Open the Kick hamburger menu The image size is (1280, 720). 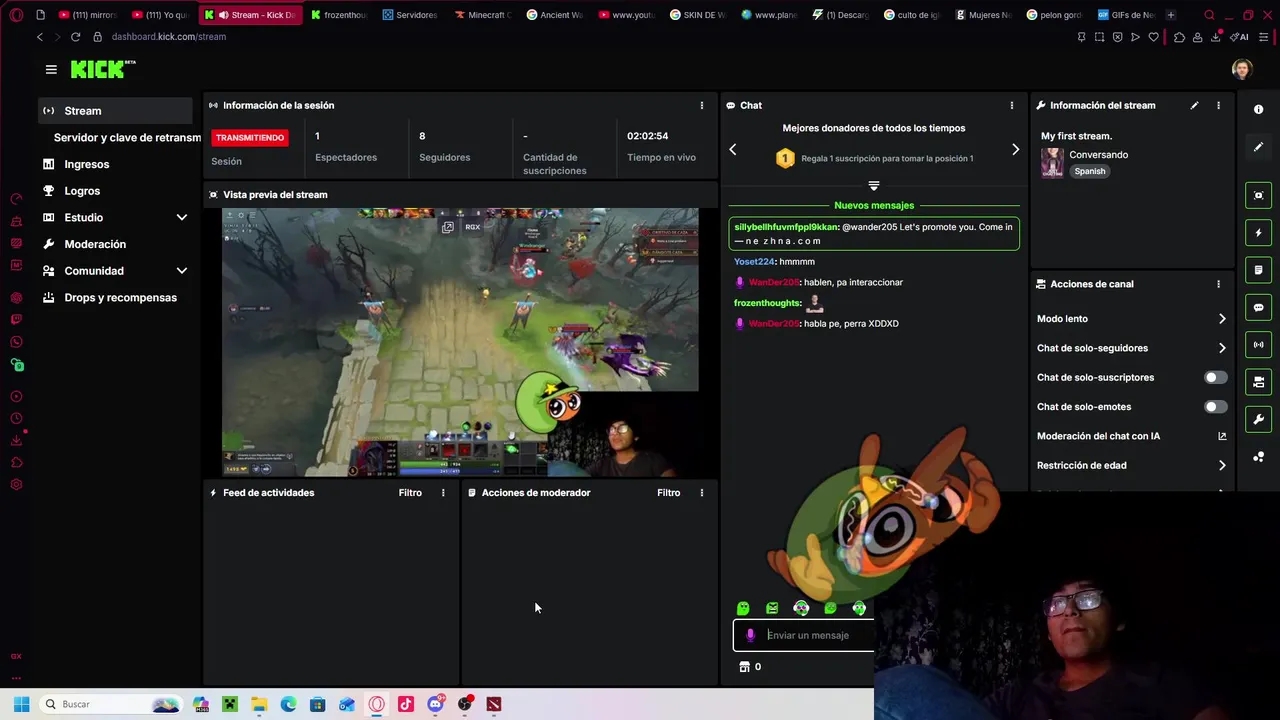pyautogui.click(x=51, y=69)
